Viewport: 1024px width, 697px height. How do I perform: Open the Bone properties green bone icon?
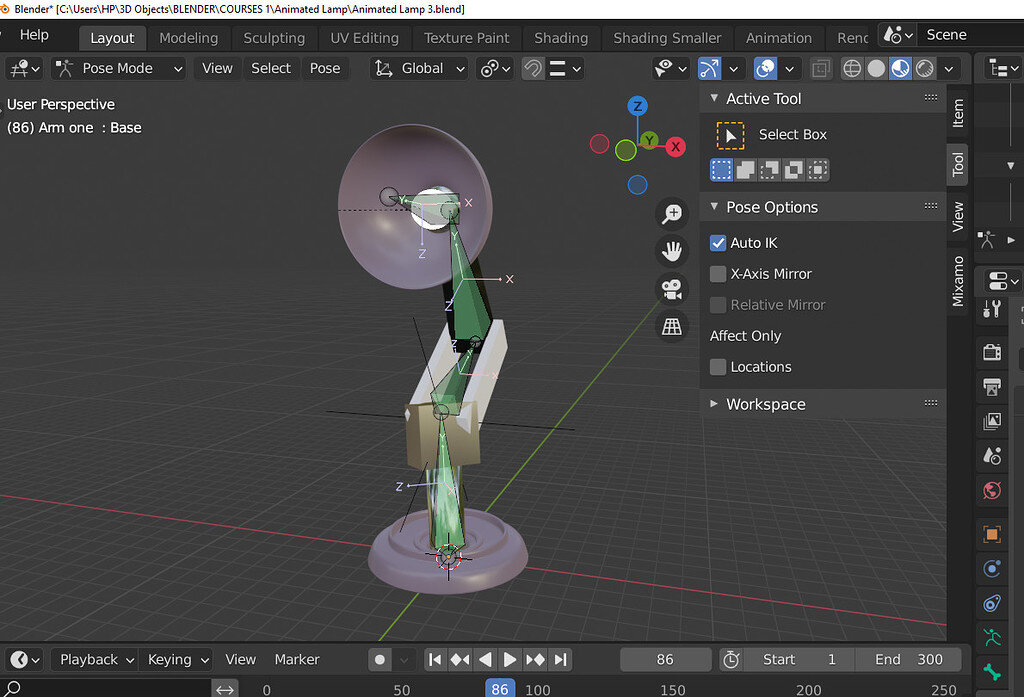(x=991, y=672)
